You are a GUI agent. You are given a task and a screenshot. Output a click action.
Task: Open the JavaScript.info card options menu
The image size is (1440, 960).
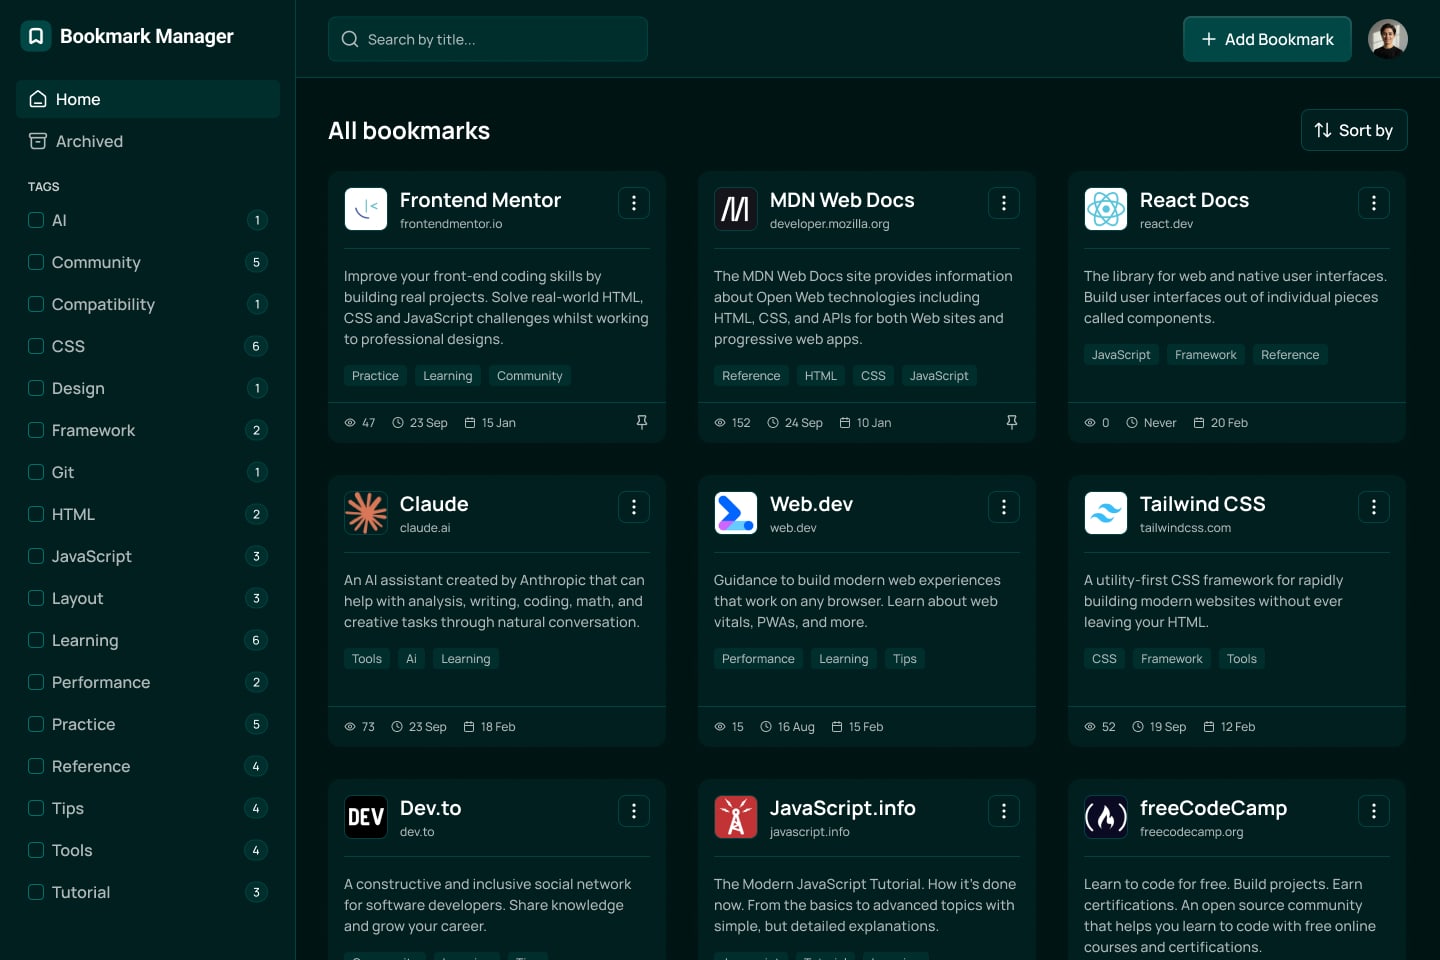[1004, 811]
